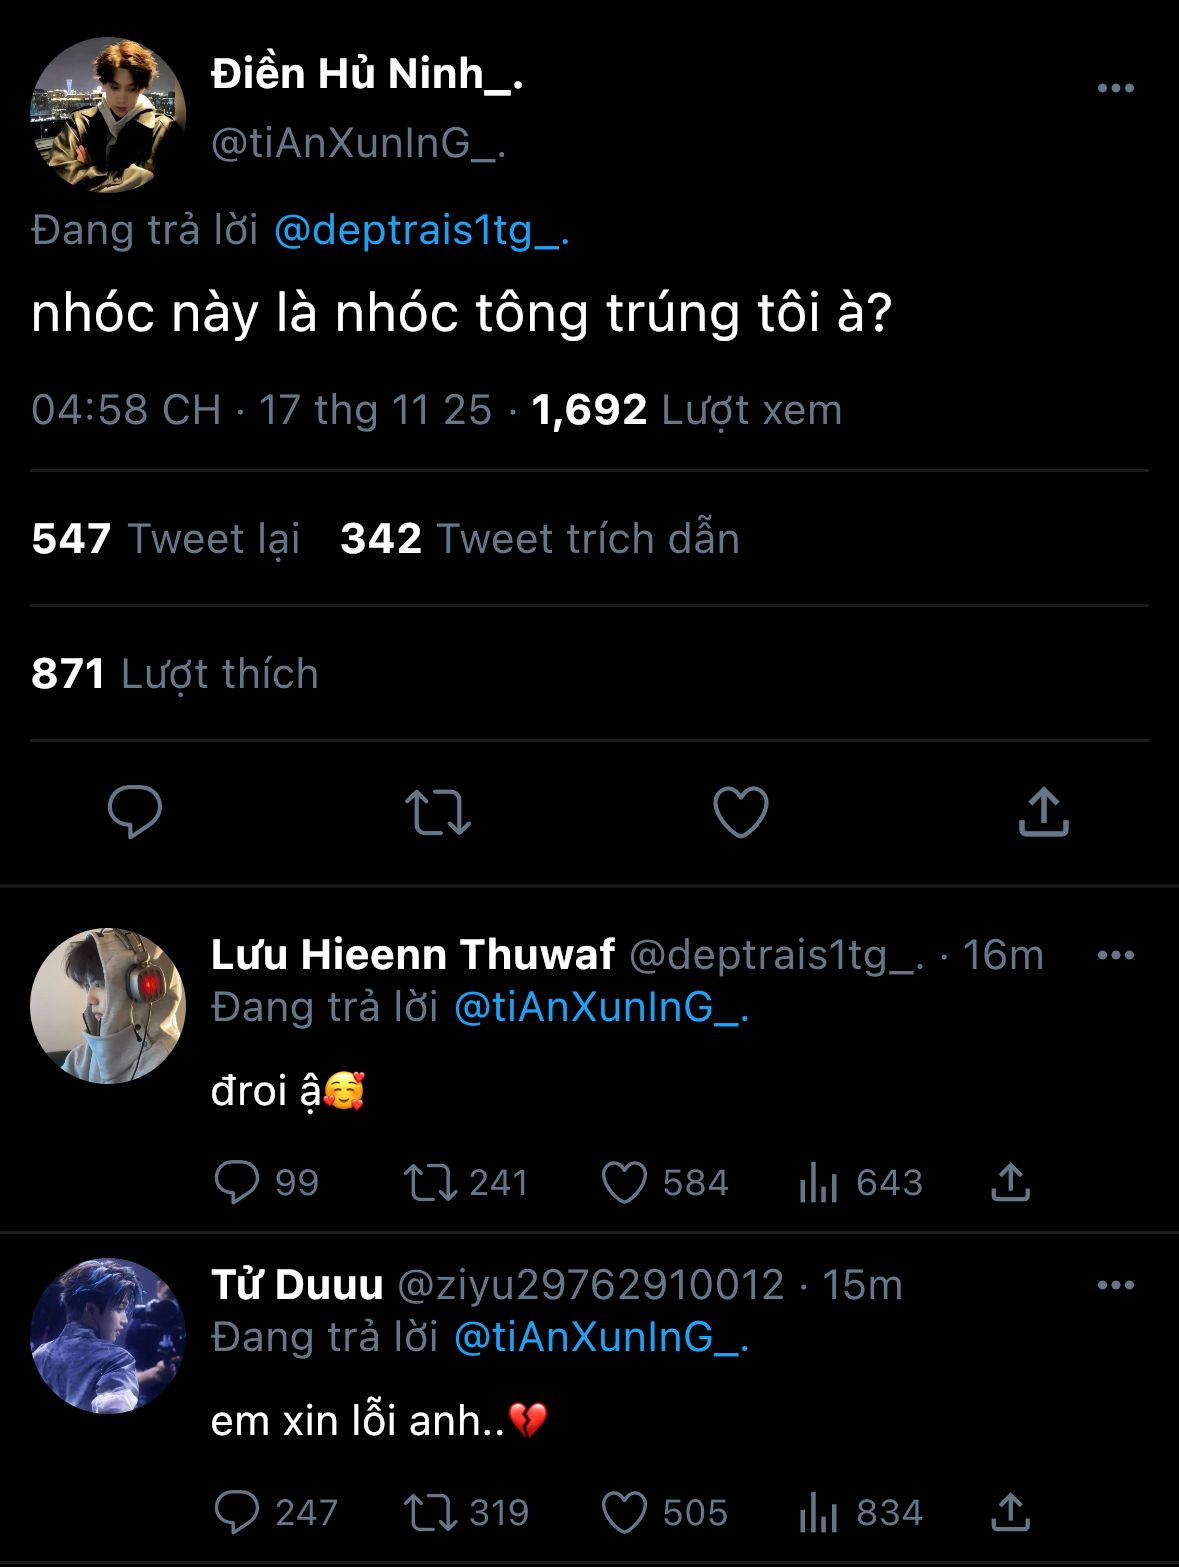Comment on Tử Duuu's reply
1179x1567 pixels.
pos(237,1513)
